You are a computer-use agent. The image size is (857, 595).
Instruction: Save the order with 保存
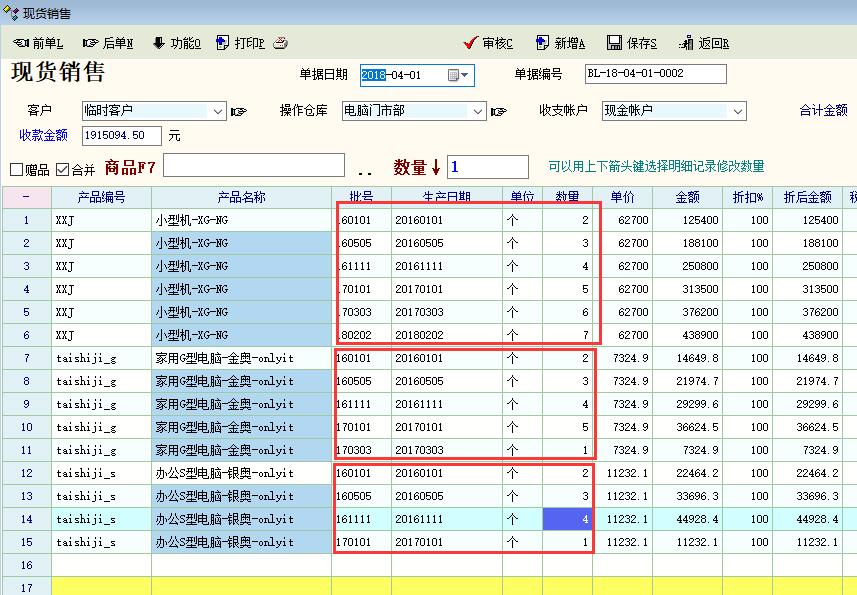click(631, 43)
